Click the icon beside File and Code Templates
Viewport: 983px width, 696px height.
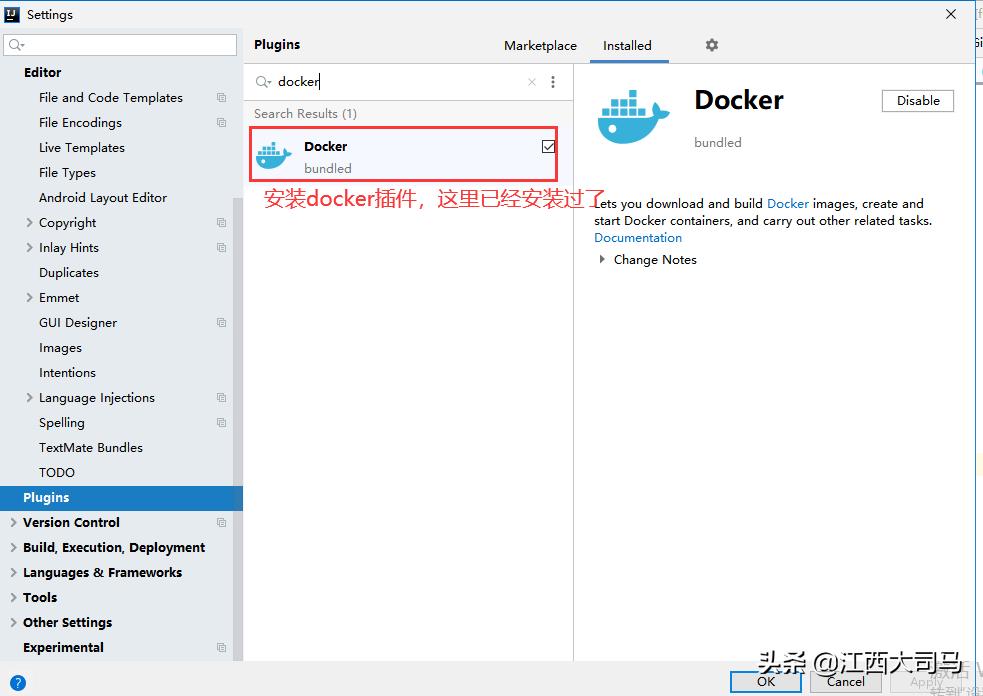click(x=220, y=97)
